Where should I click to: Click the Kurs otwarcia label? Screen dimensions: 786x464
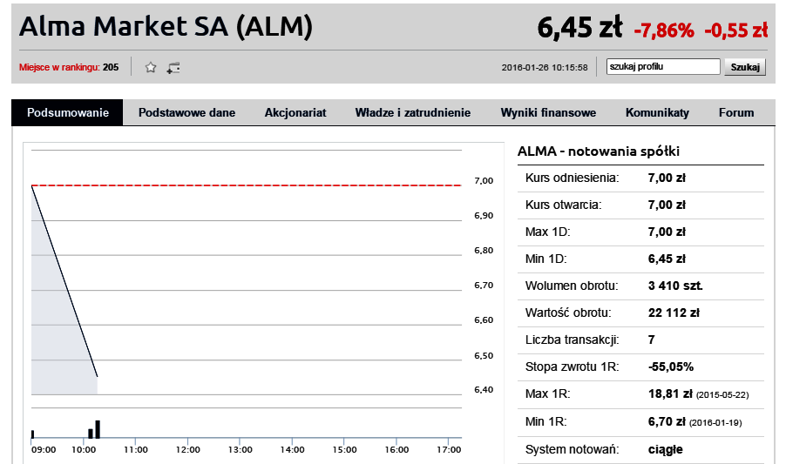(563, 205)
